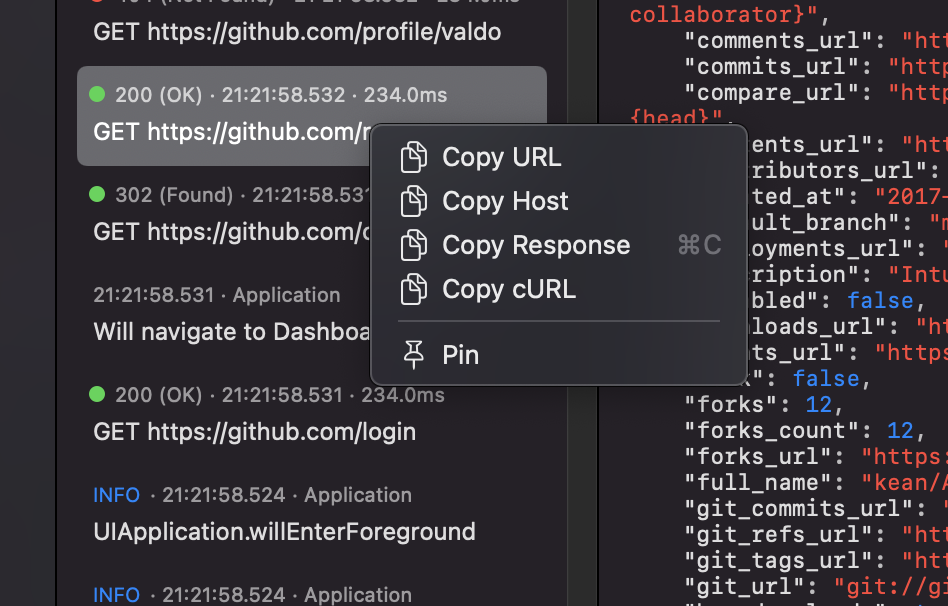Click the green status dot of 21:21:58.532 request
The image size is (948, 606).
97,94
